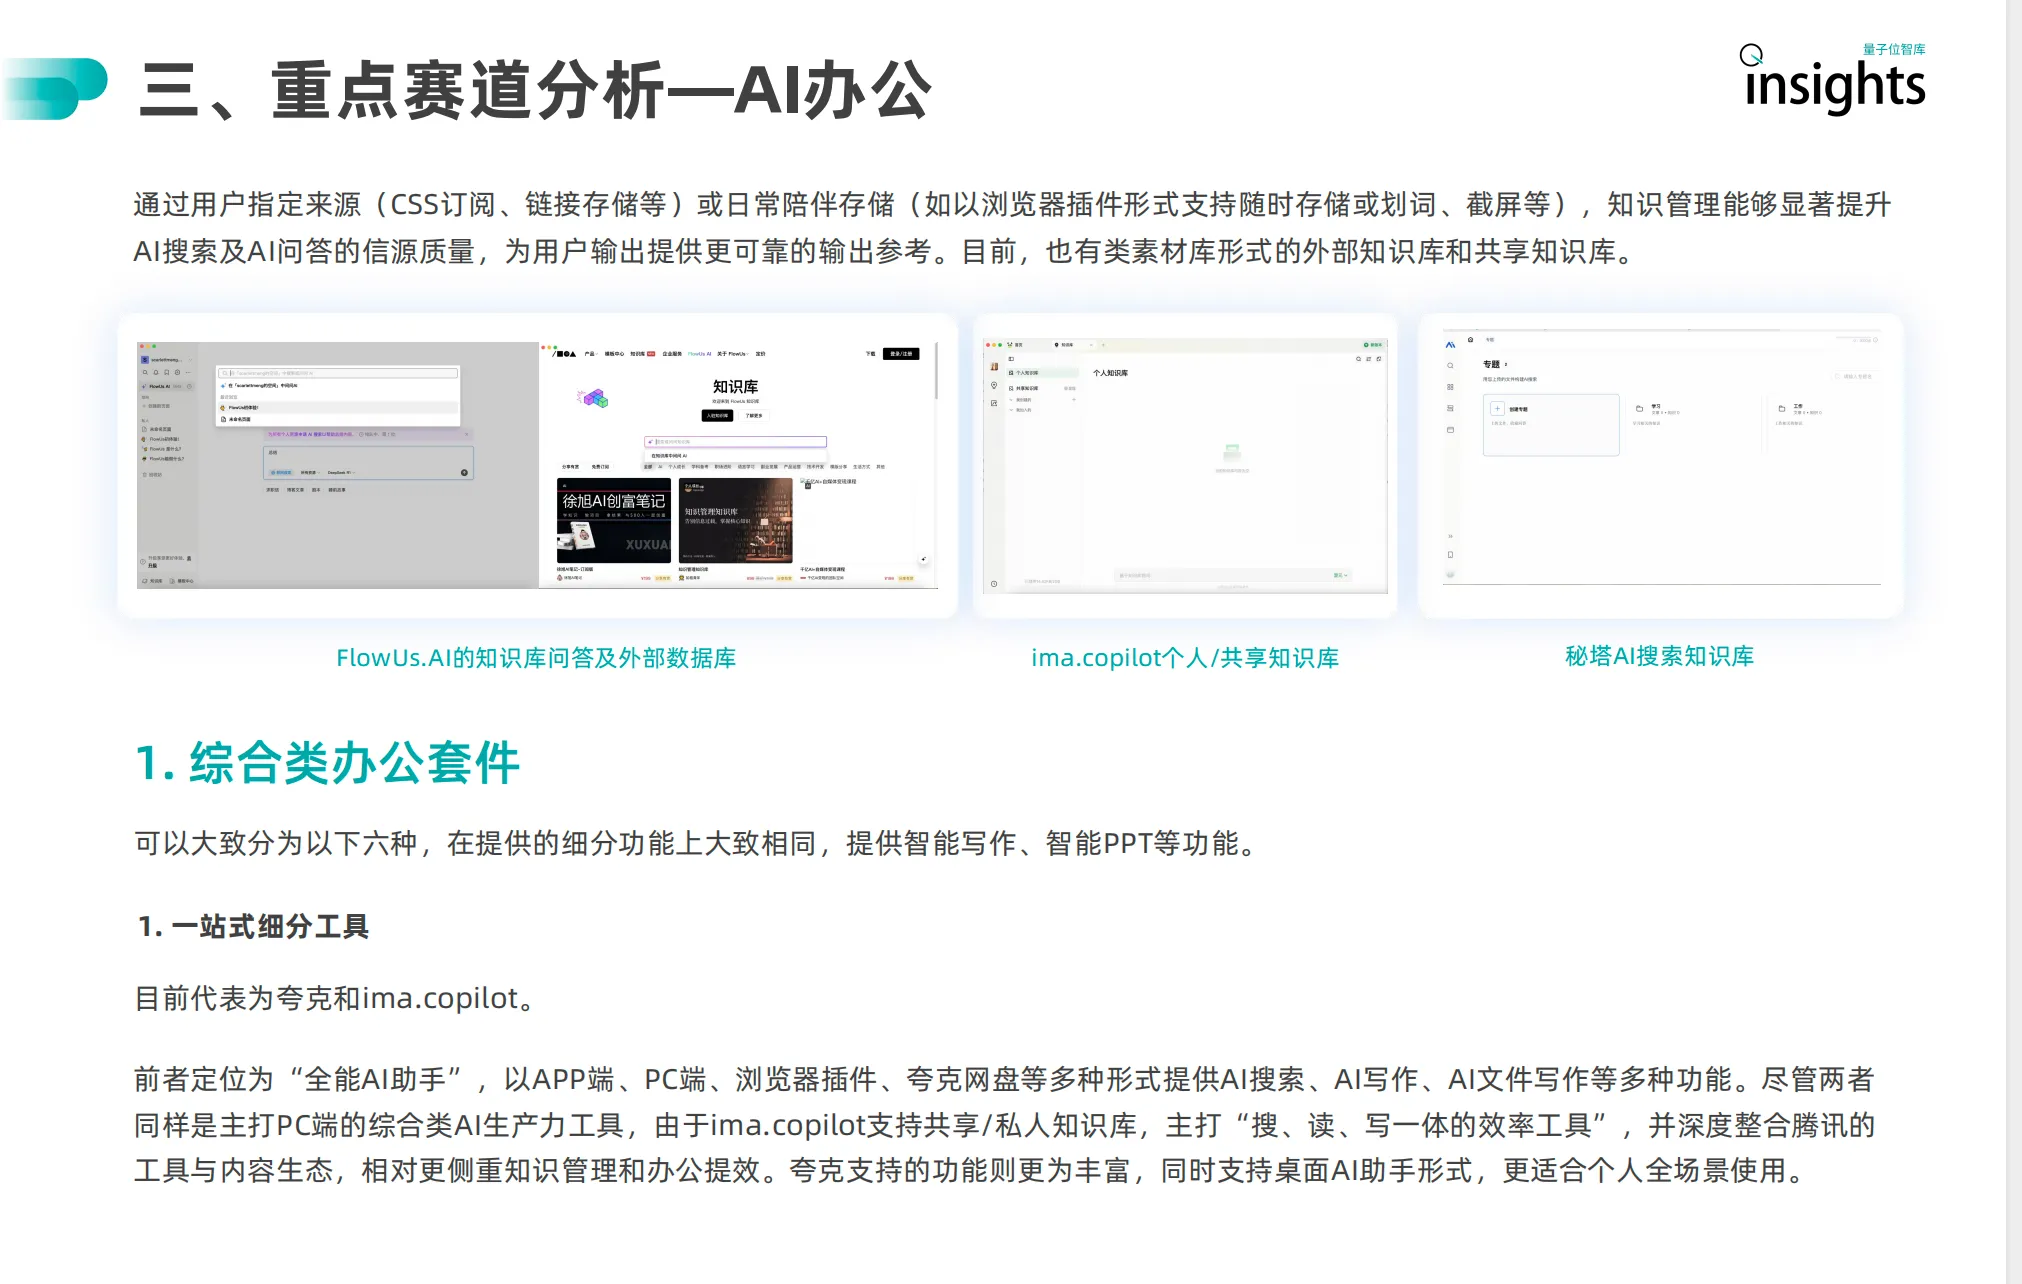
Task: Select the bell notification icon in FlowUs sidebar
Action: click(156, 373)
